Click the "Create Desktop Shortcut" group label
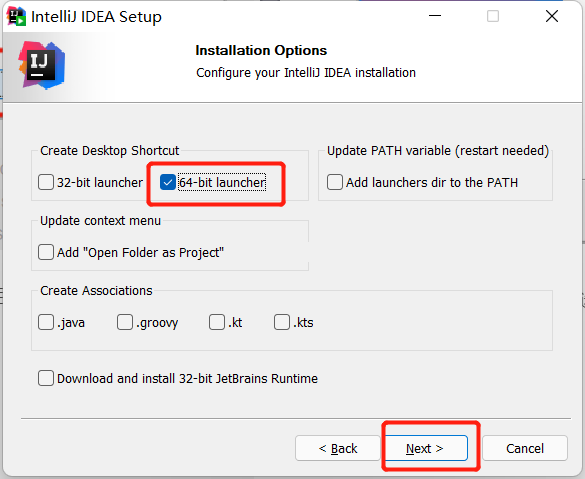585x479 pixels. [x=110, y=150]
